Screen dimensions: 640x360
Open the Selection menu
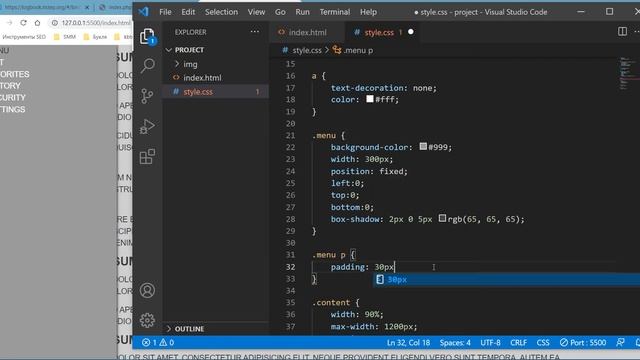click(x=221, y=12)
